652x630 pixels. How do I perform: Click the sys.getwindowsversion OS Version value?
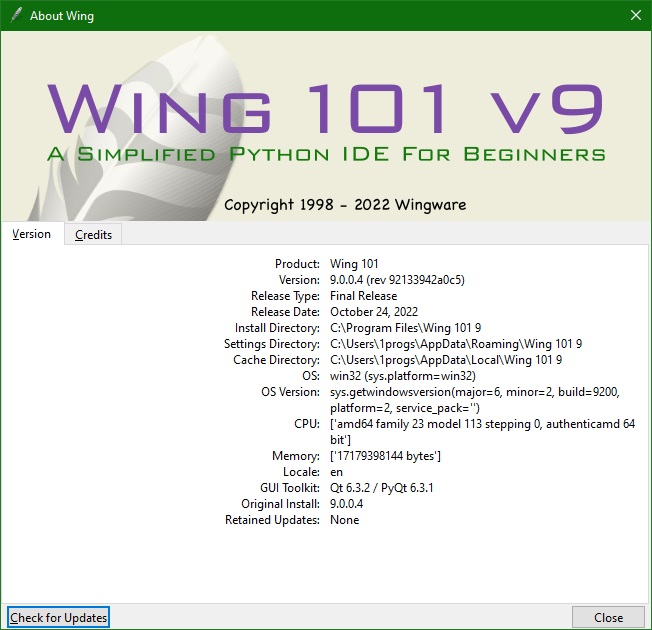(x=475, y=400)
